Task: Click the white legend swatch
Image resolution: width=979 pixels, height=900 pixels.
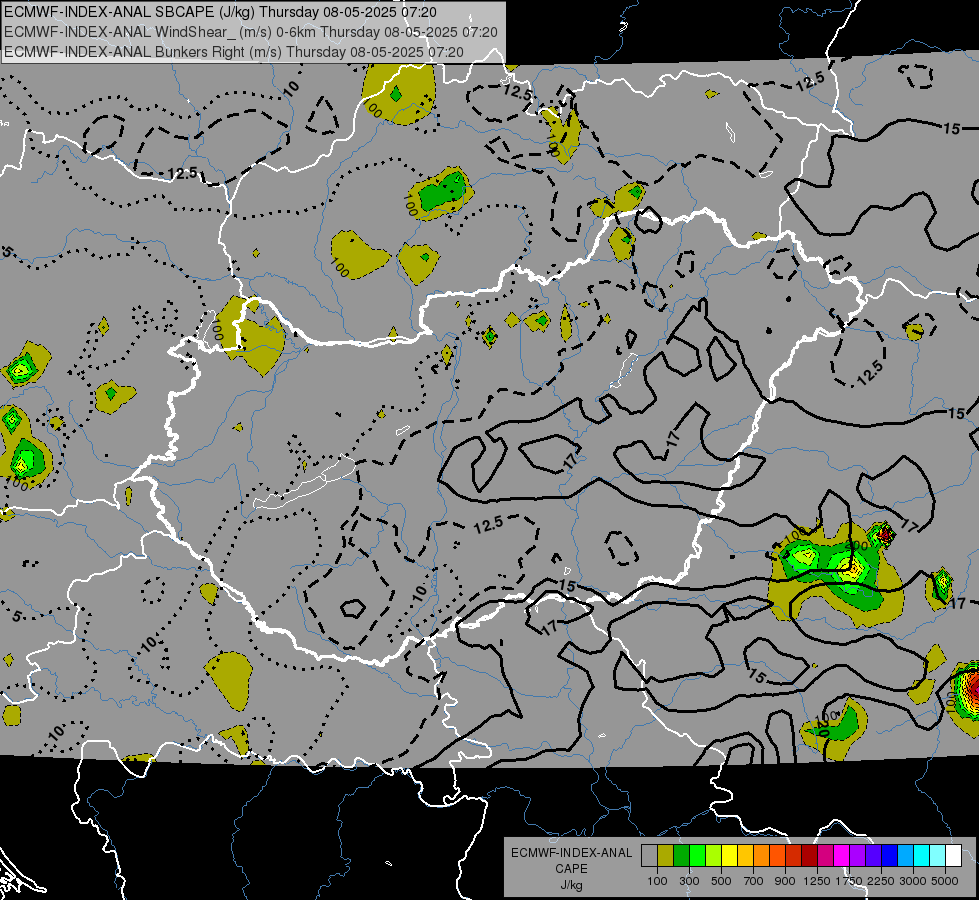Action: [954, 856]
